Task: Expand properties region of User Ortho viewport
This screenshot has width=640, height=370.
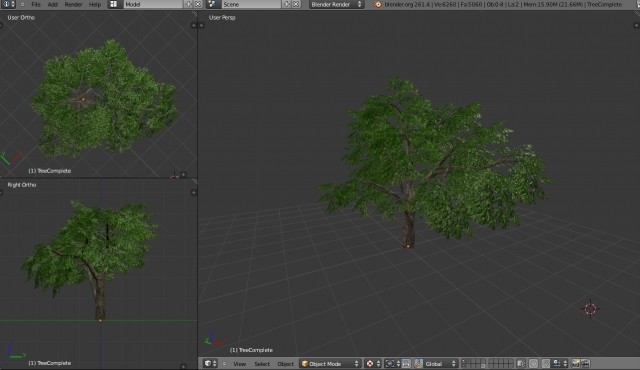Action: point(194,25)
